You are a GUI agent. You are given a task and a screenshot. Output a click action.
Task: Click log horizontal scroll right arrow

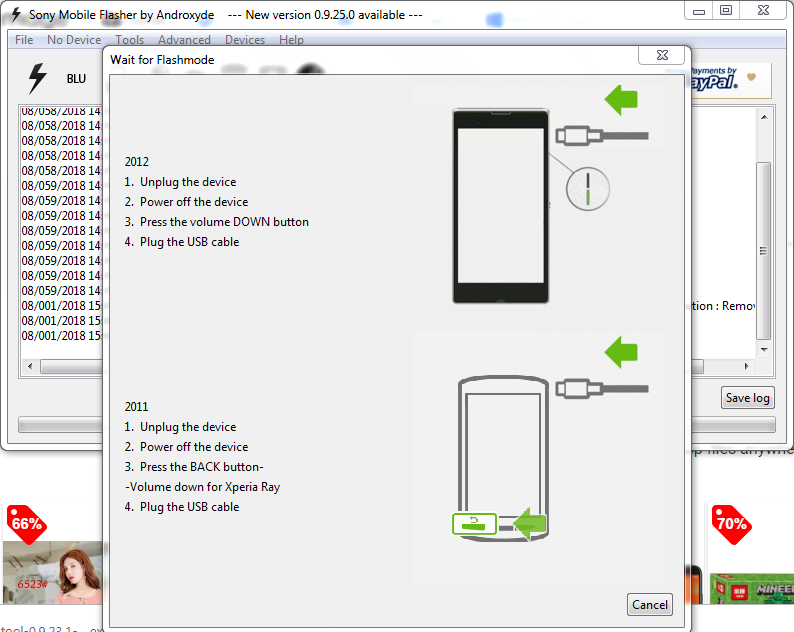click(x=746, y=366)
